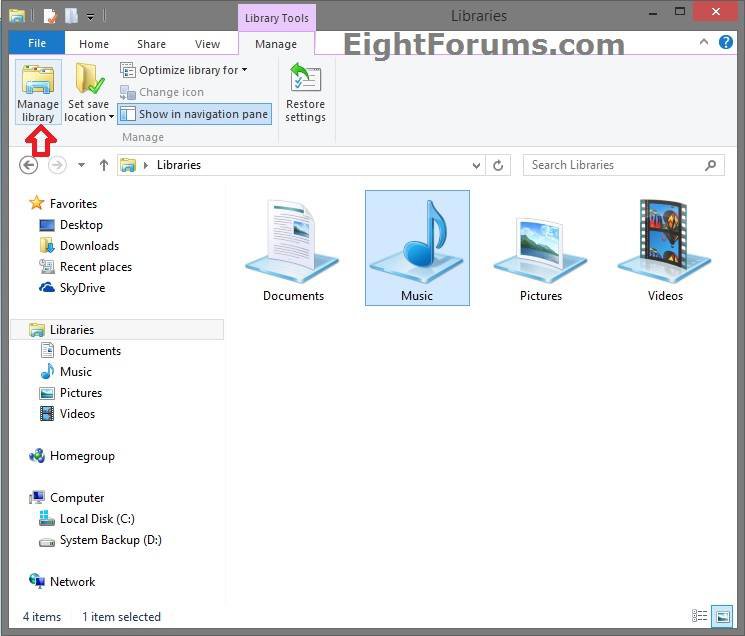Click Restore settings icon

click(306, 78)
